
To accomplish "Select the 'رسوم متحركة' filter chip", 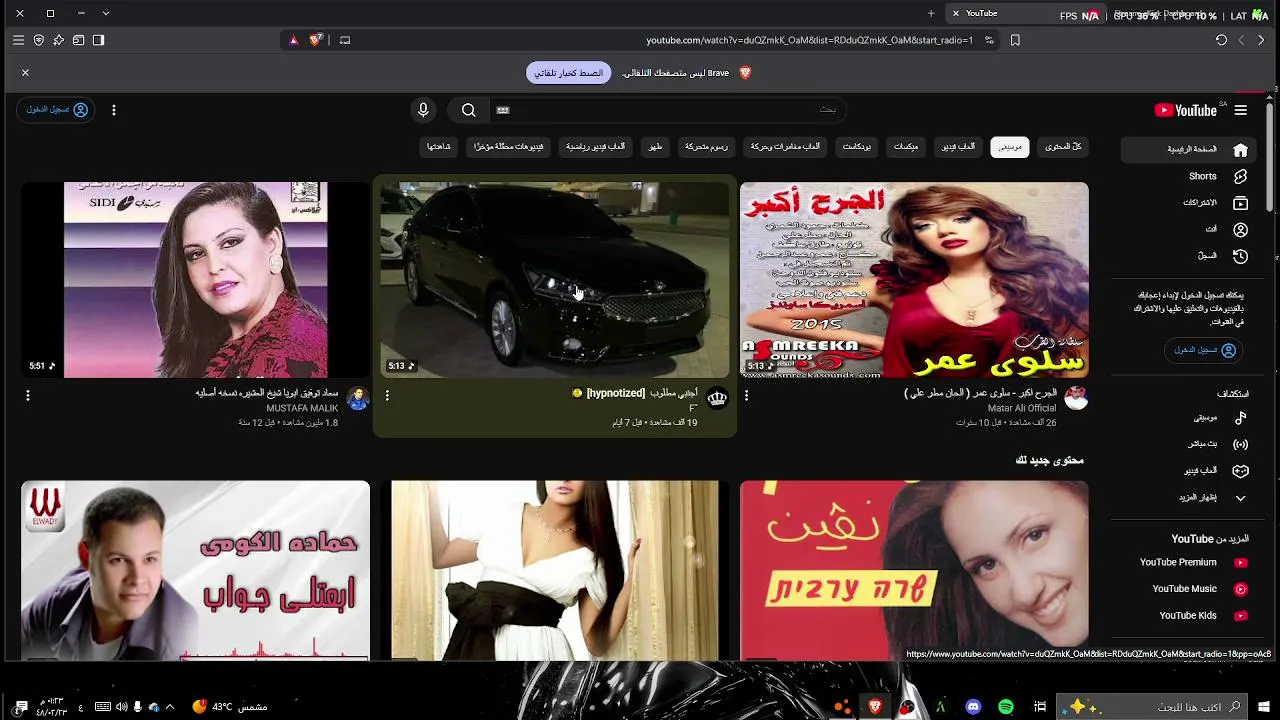I will coord(706,147).
